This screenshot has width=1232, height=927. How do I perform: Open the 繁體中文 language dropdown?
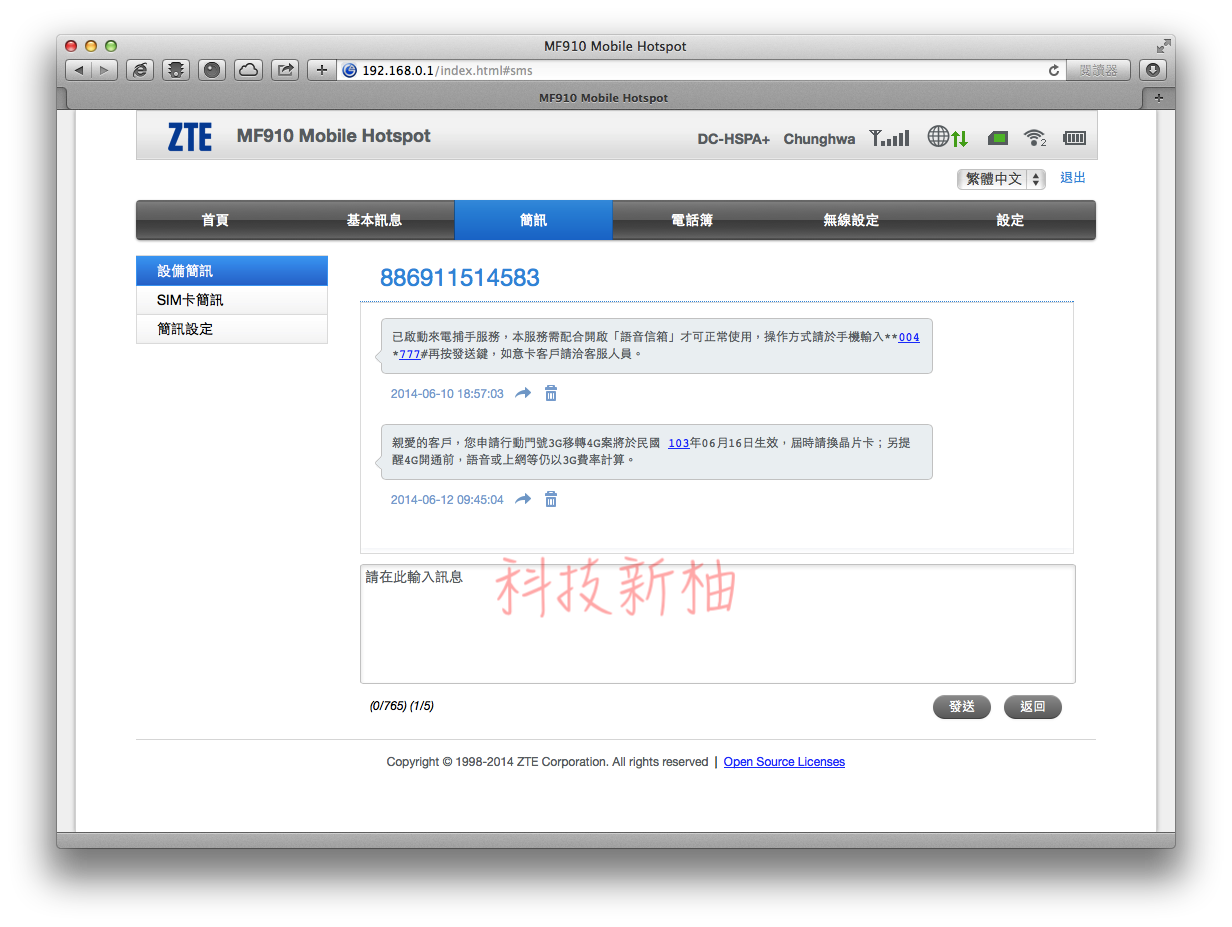[x=1001, y=179]
